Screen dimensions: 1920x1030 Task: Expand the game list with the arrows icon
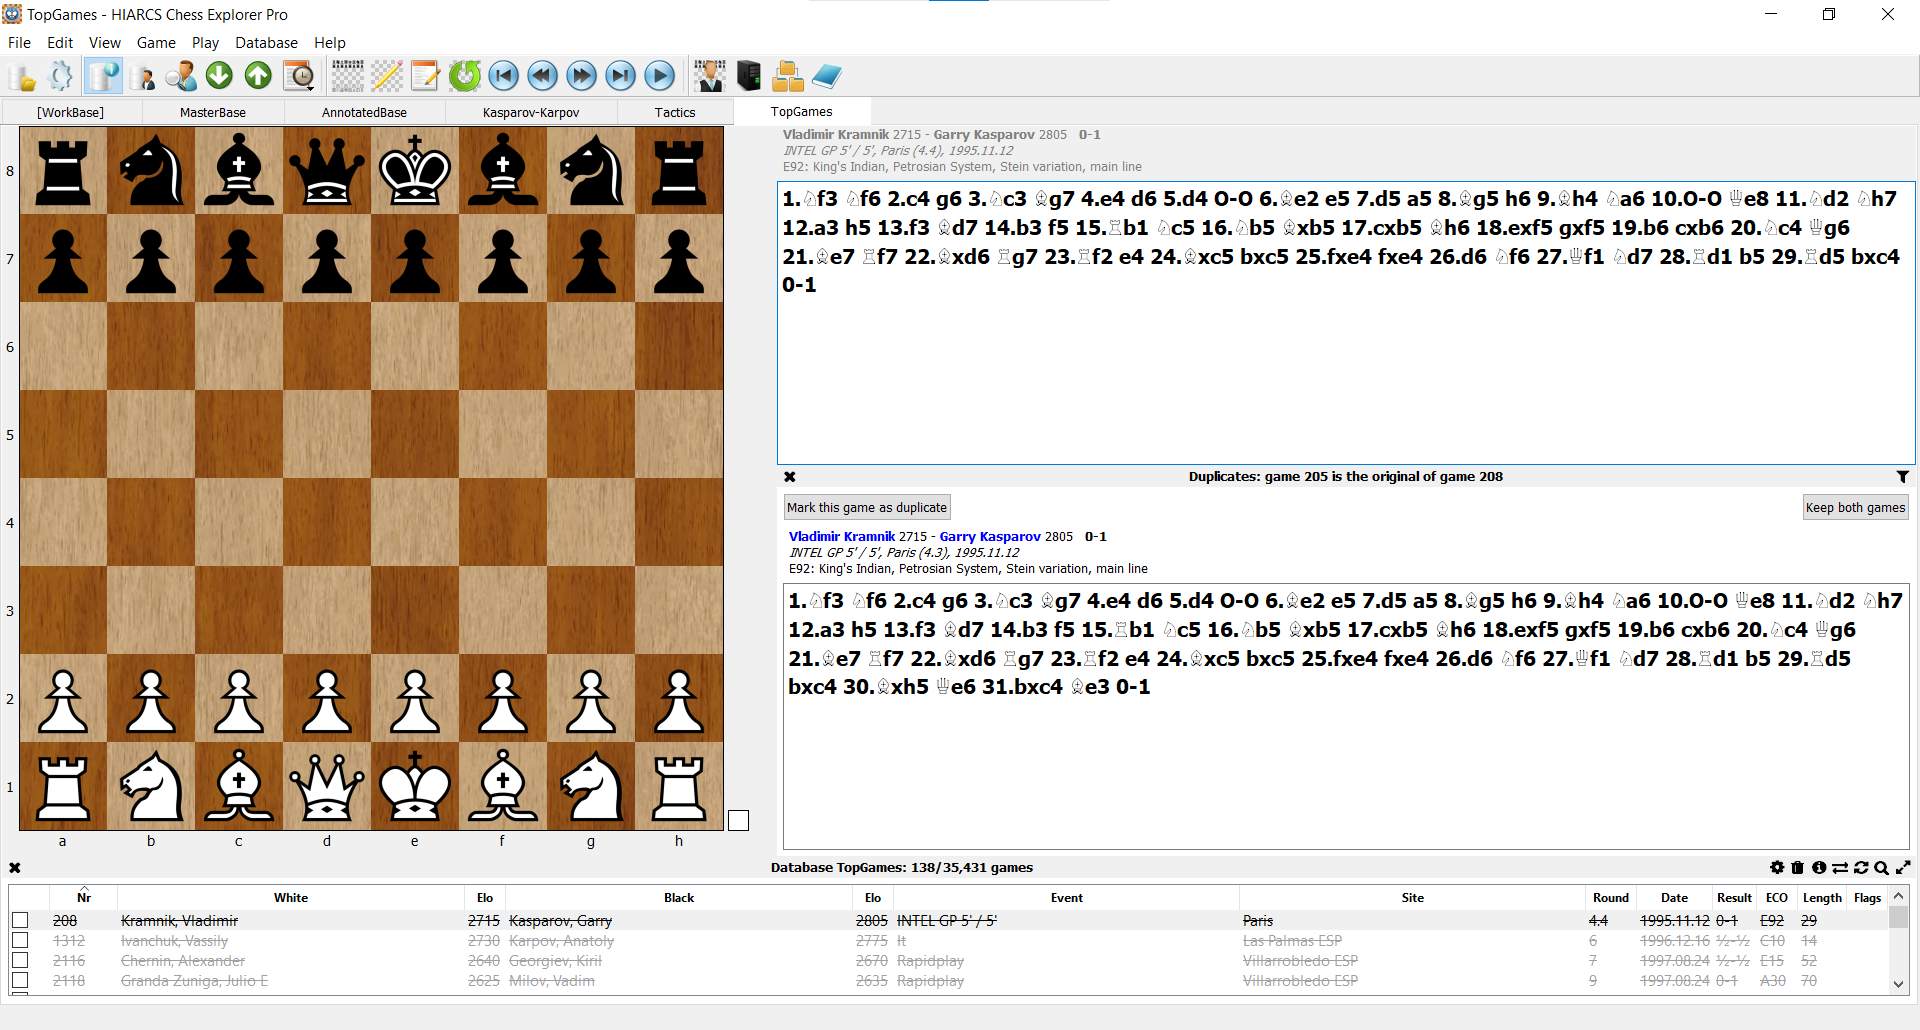[x=1903, y=868]
